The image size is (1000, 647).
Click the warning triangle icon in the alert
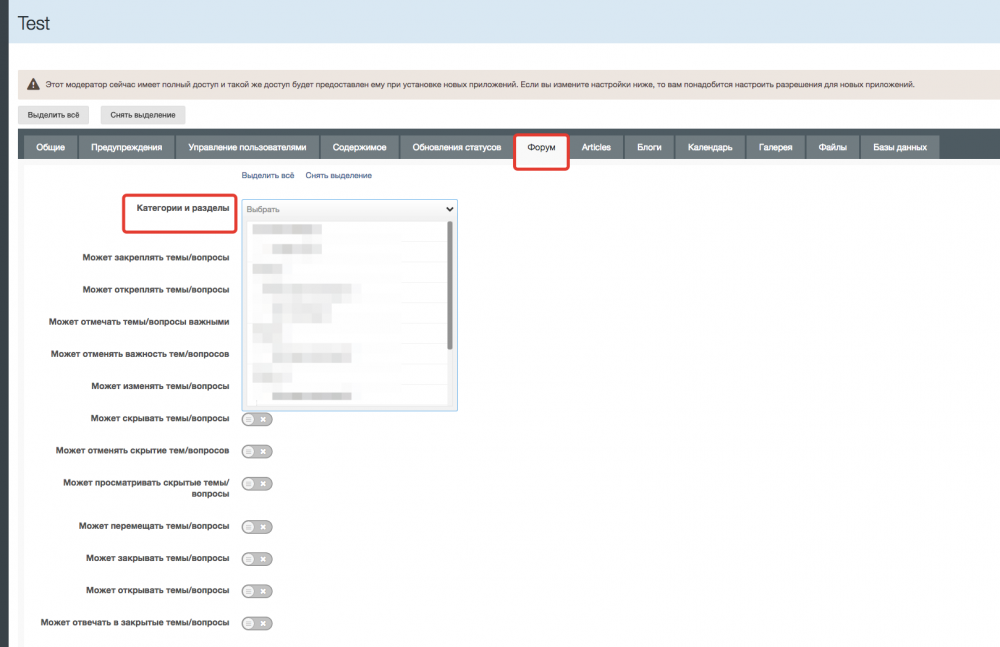tap(34, 85)
